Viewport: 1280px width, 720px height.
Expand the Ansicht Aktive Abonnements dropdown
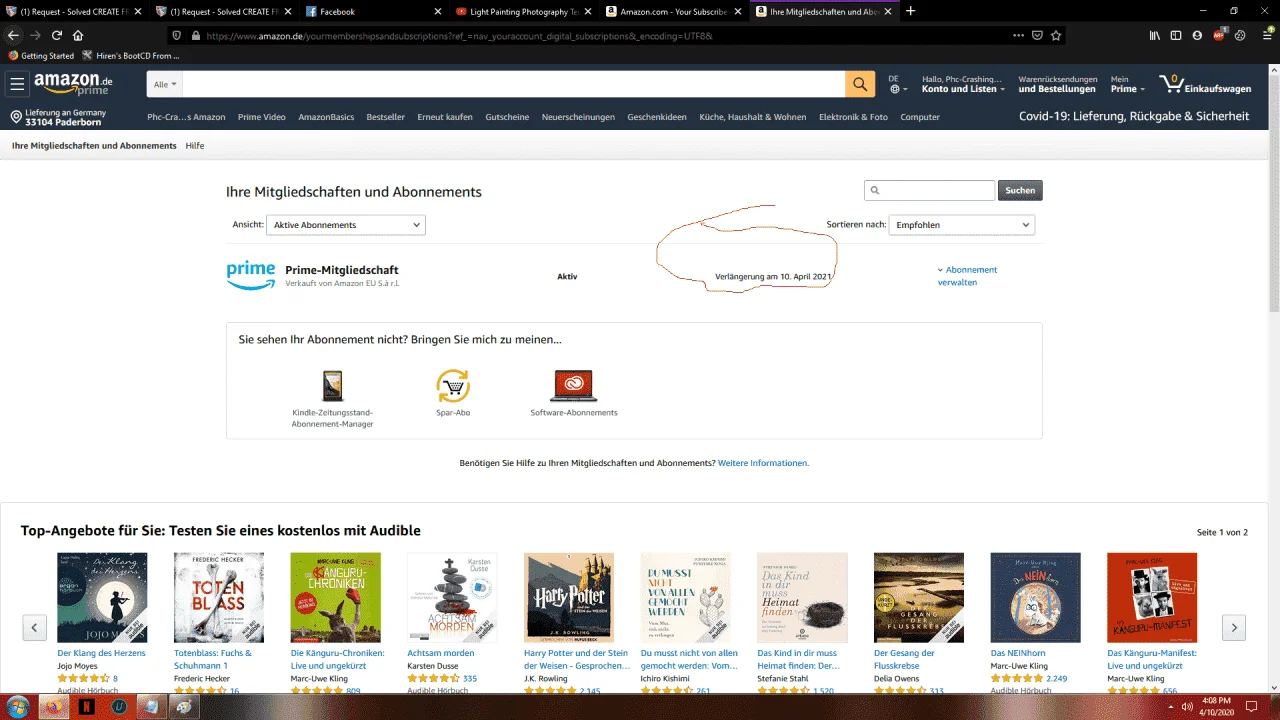point(345,225)
